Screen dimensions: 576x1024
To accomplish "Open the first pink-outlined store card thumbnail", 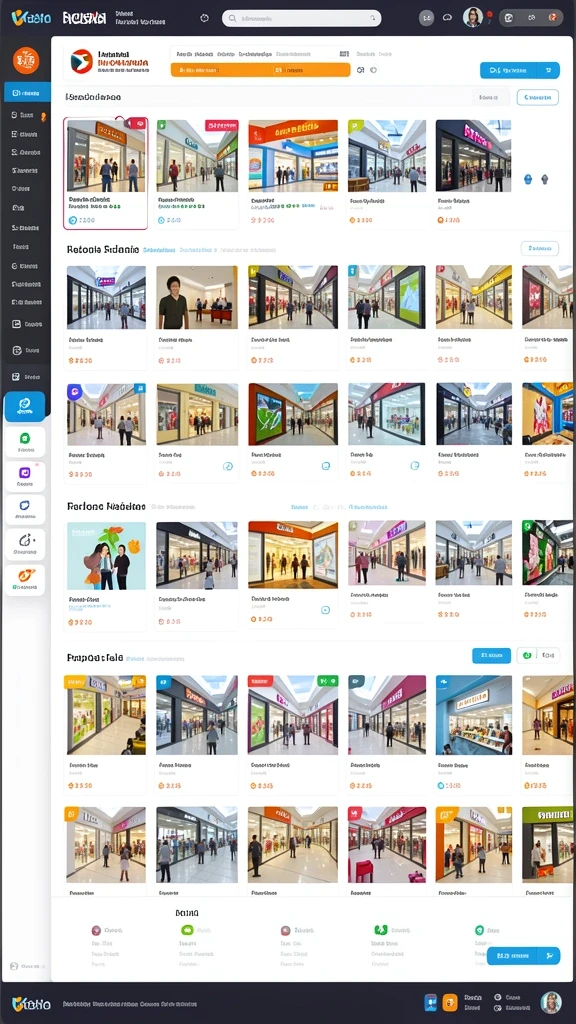I will tap(106, 156).
